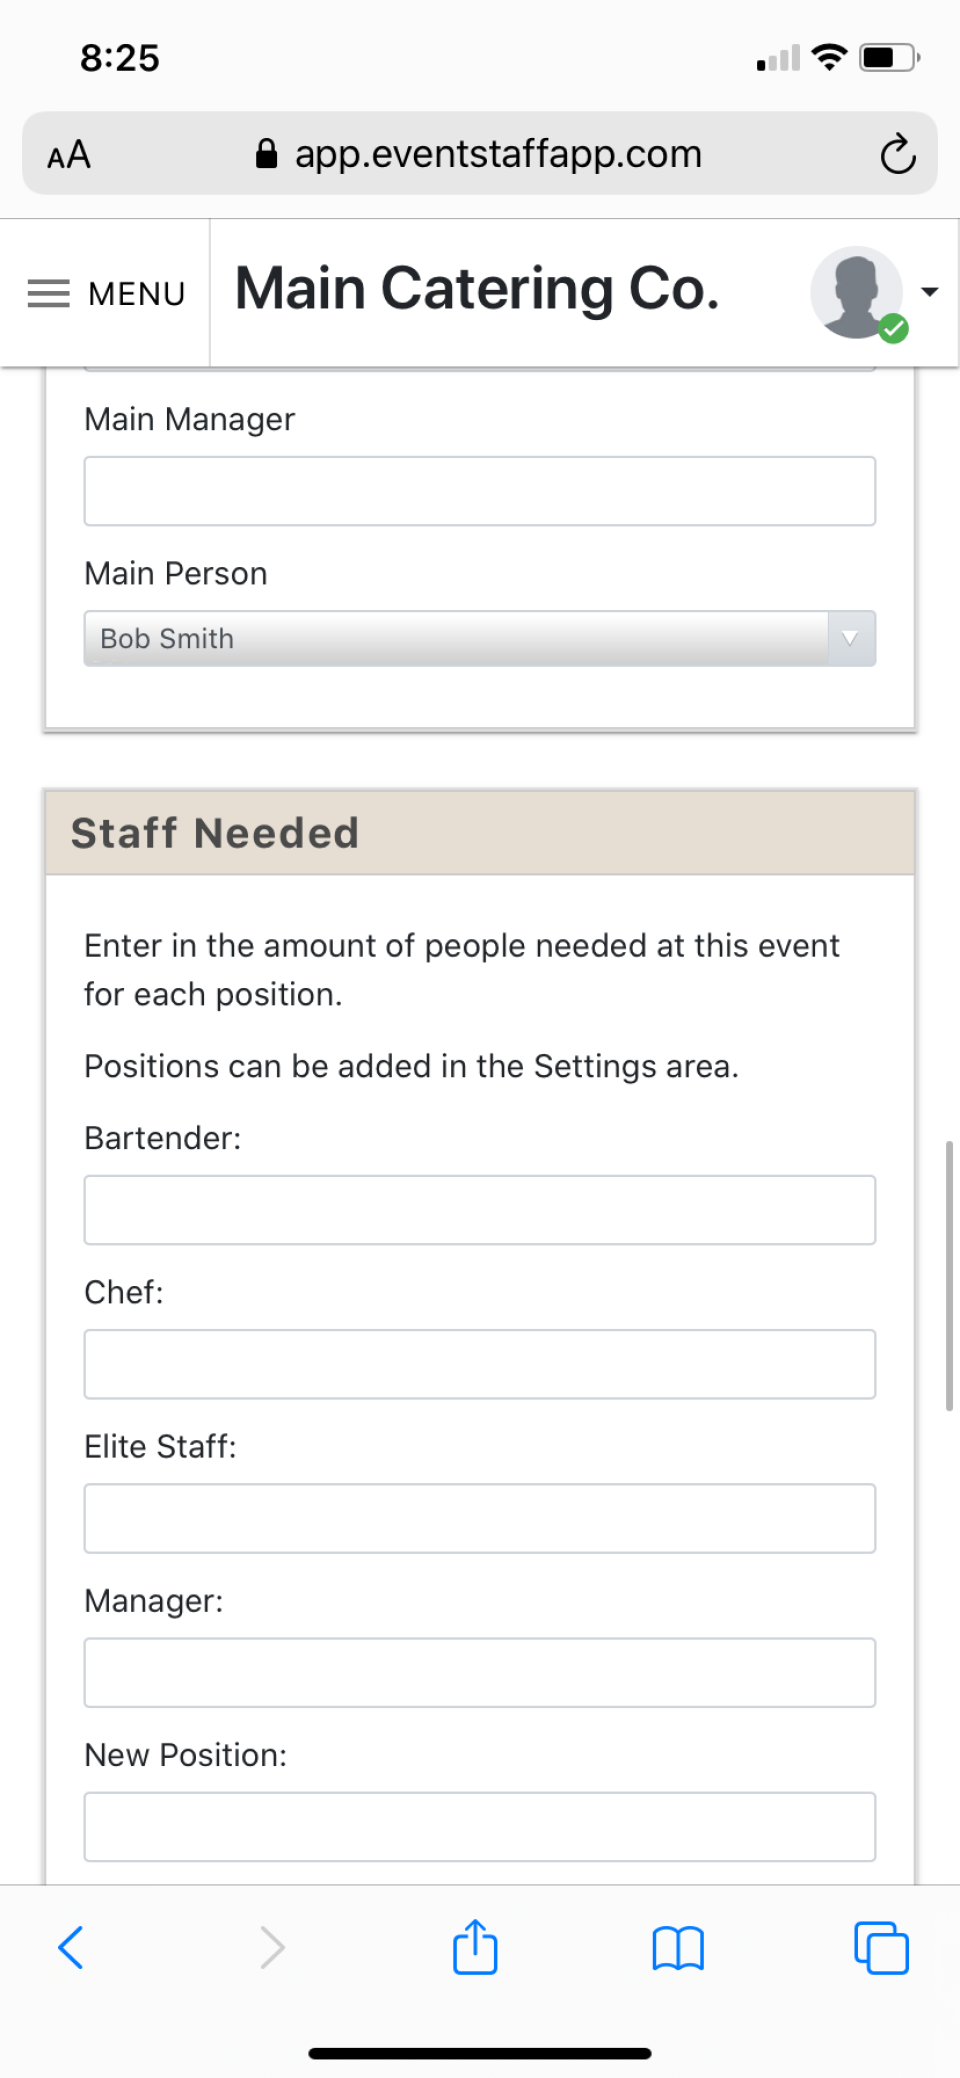Select the Staff Needed section header
The width and height of the screenshot is (960, 2078).
[216, 832]
